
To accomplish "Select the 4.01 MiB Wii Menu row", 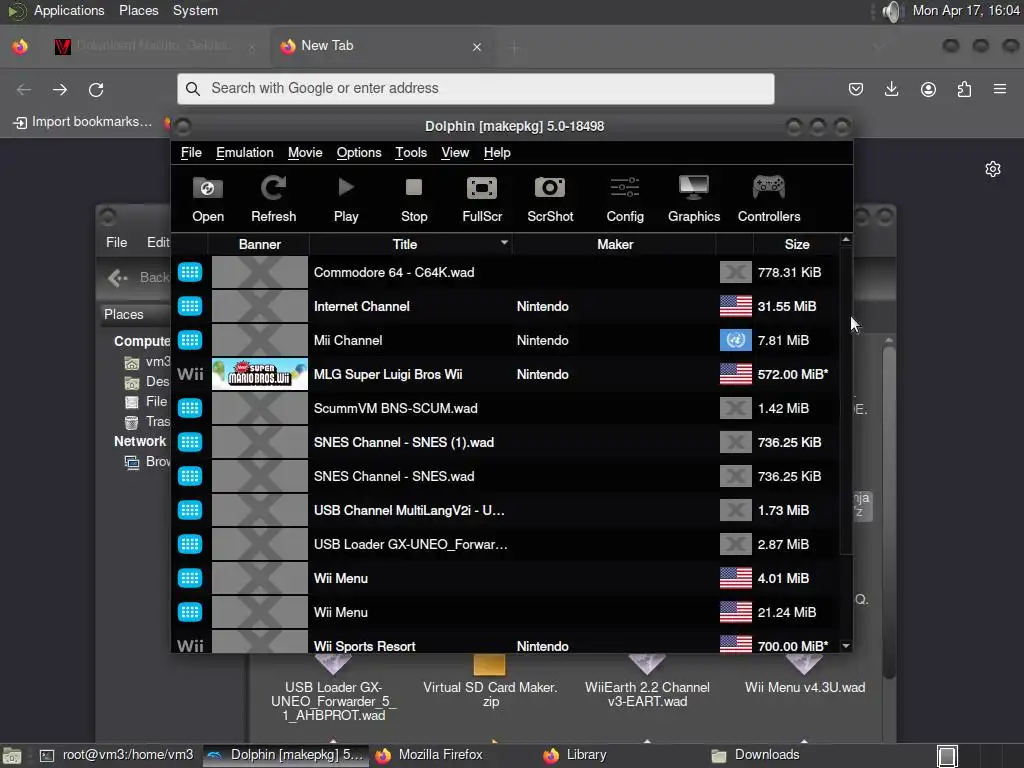I will coord(507,578).
